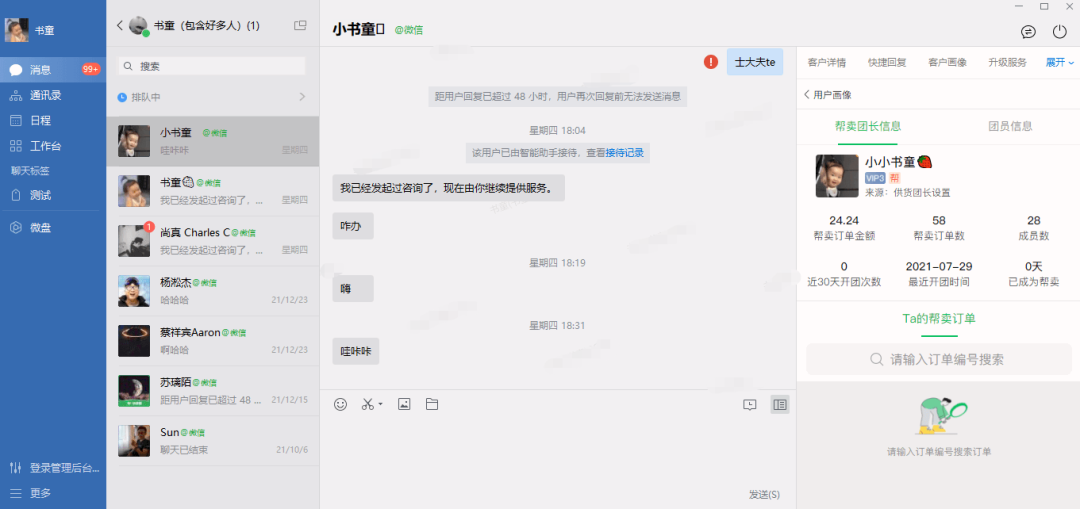
Task: Click the order number search field
Action: [938, 359]
